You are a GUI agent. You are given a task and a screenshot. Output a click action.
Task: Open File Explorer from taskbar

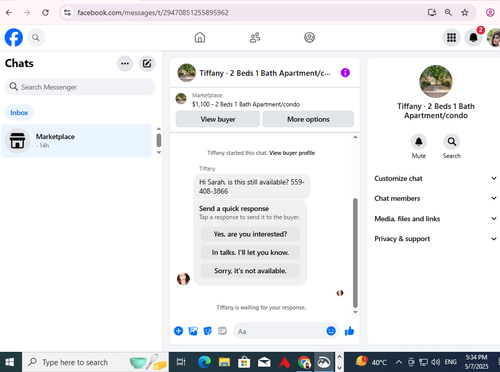pos(224,362)
